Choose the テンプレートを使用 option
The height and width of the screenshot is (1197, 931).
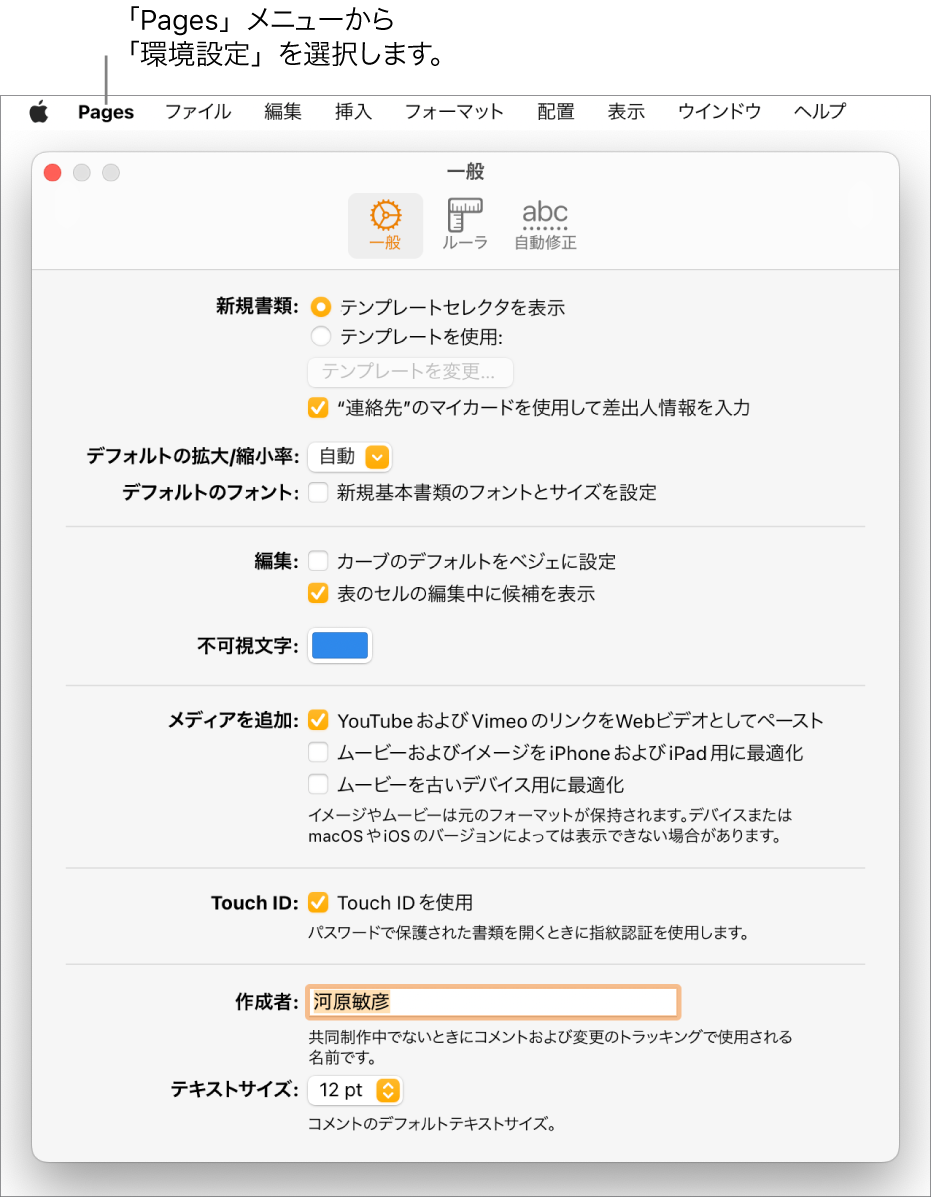pos(320,336)
